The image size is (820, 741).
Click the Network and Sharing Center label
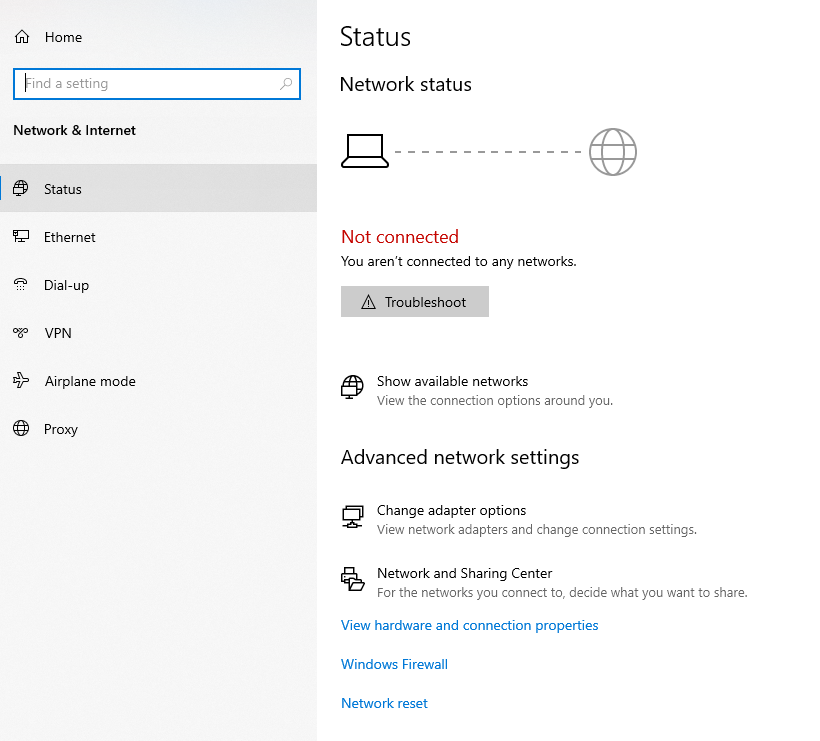pyautogui.click(x=464, y=573)
